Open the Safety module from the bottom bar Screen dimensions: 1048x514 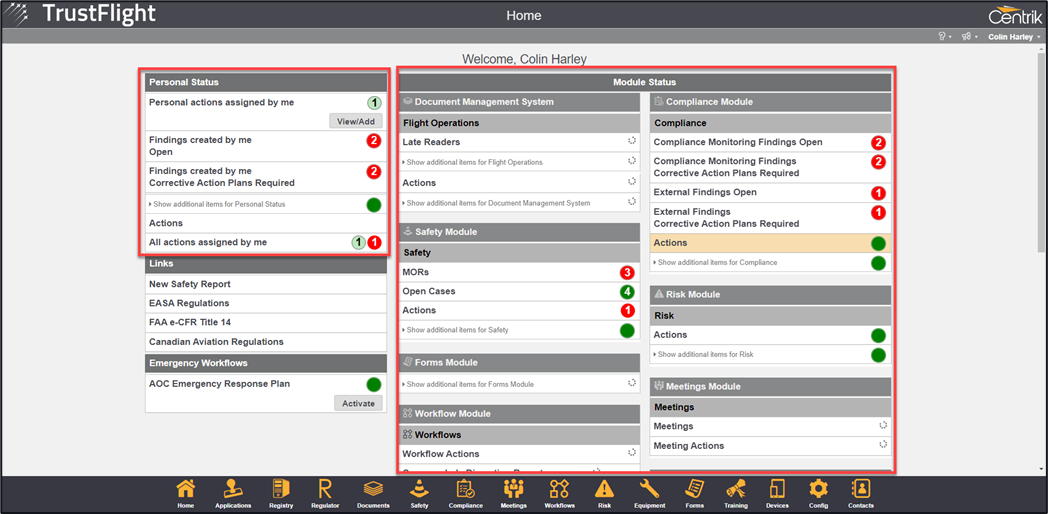pyautogui.click(x=419, y=491)
